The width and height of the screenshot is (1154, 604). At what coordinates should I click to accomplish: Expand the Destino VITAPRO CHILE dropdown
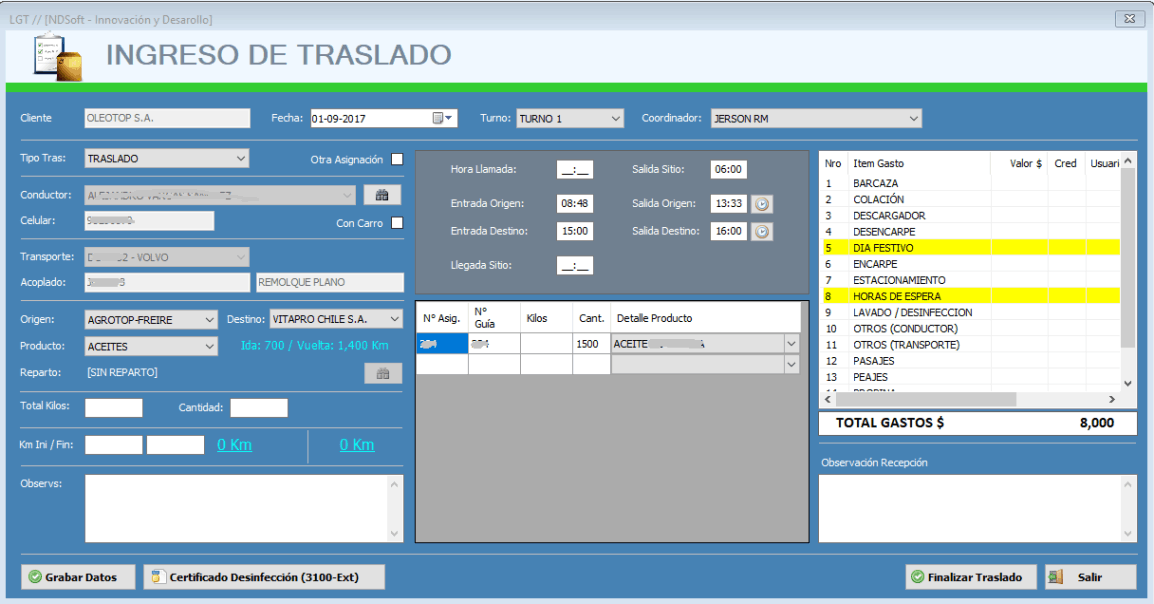pyautogui.click(x=394, y=319)
